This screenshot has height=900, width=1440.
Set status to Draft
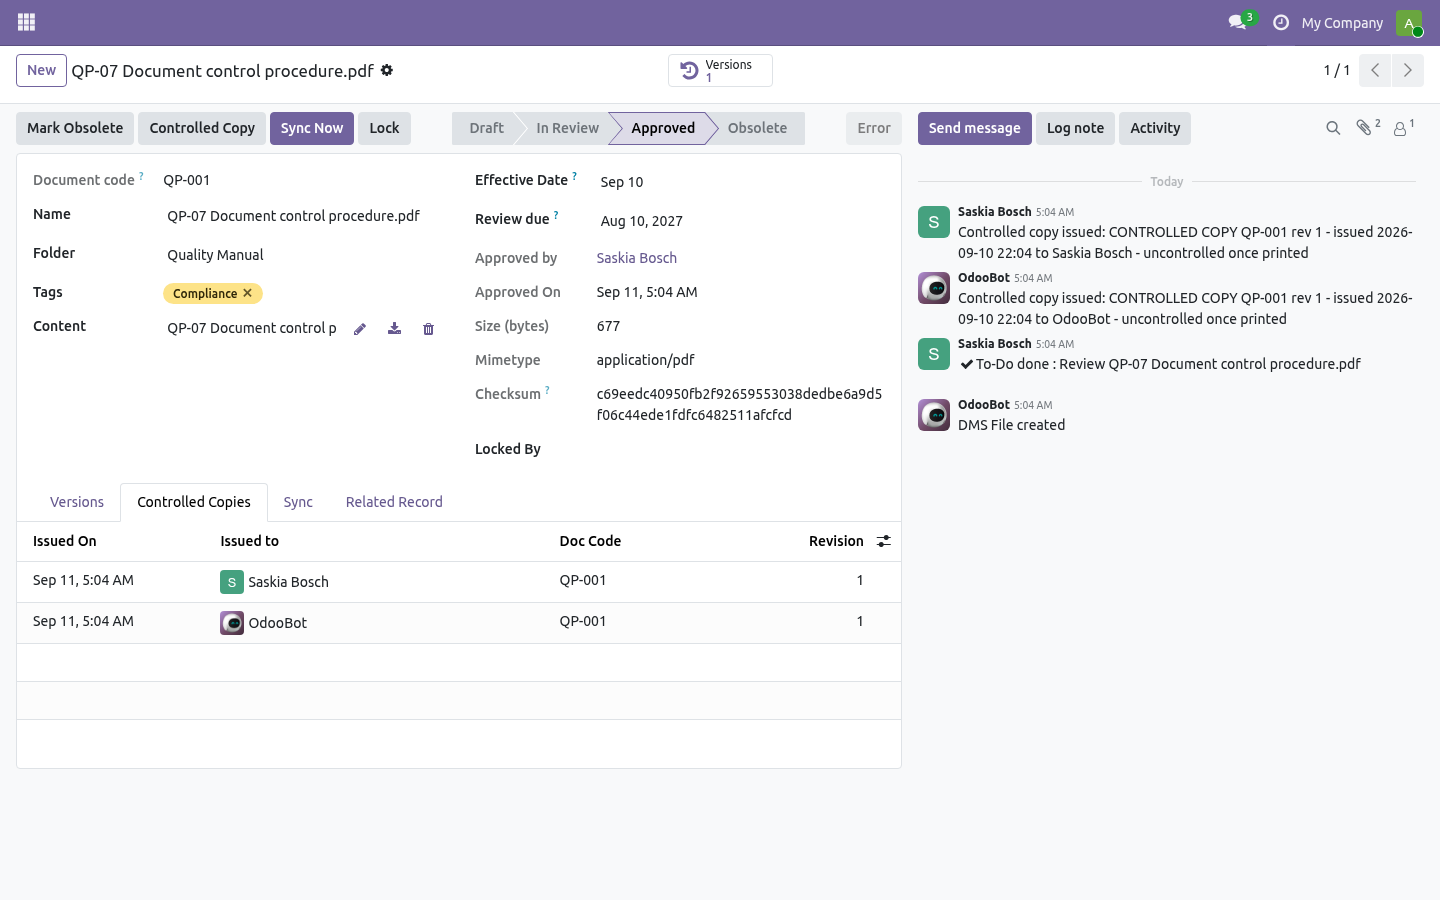click(486, 128)
